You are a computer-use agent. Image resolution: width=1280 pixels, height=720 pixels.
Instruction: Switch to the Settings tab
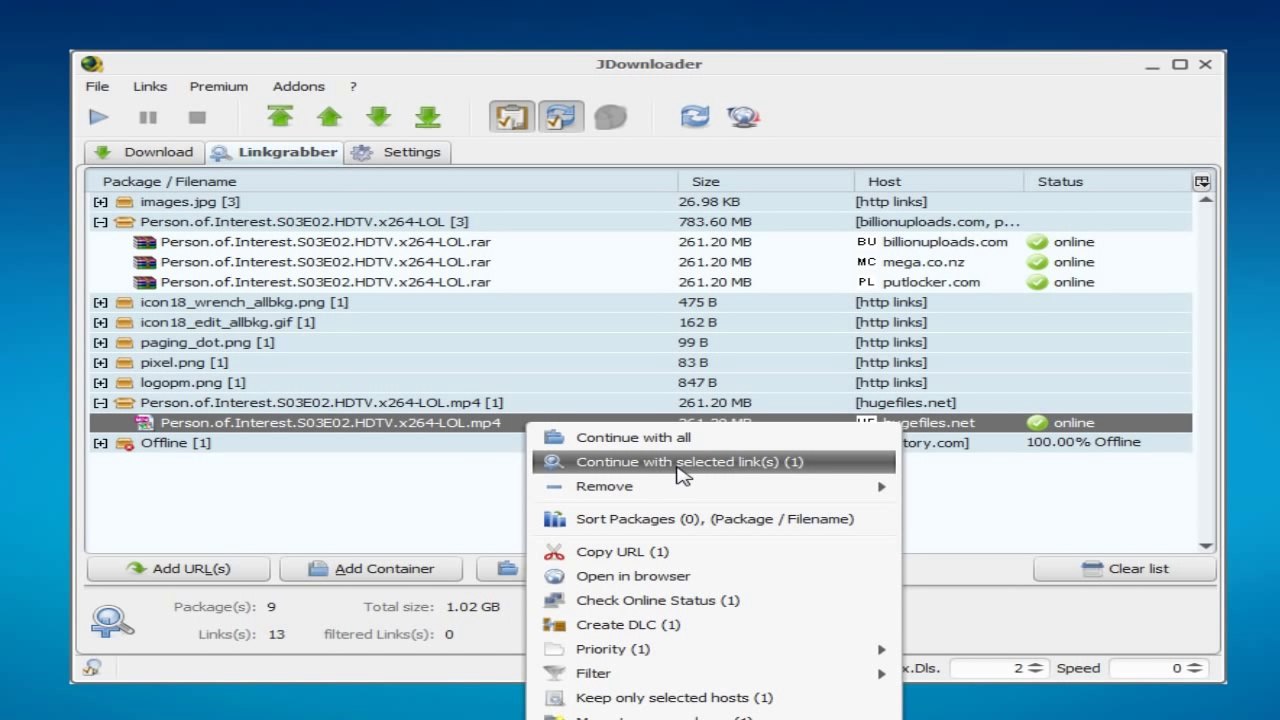398,152
